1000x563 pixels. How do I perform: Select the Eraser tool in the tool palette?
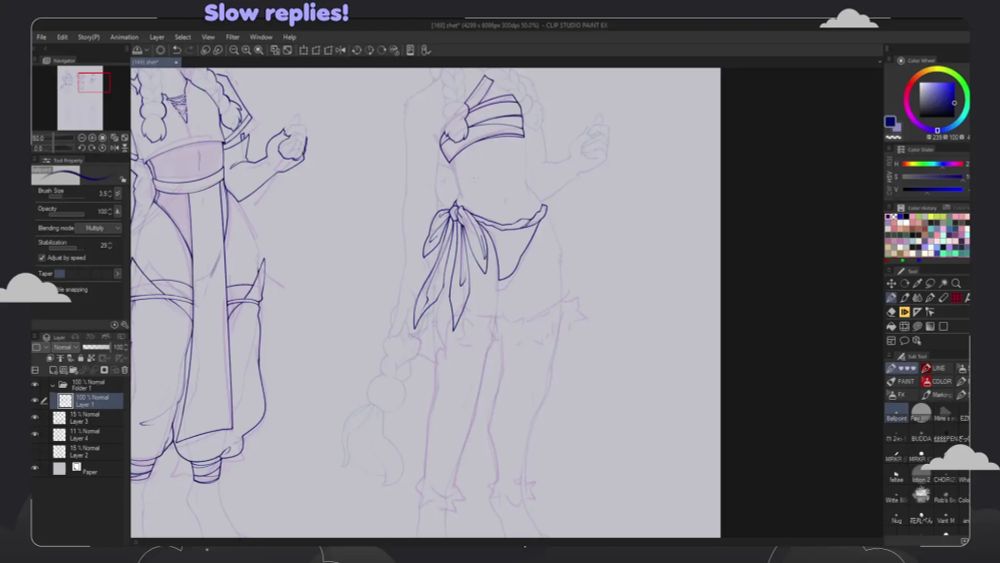892,312
